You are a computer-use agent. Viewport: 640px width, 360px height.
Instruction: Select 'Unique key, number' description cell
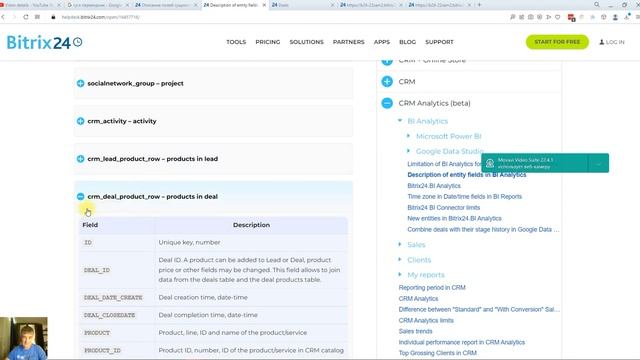[x=251, y=242]
